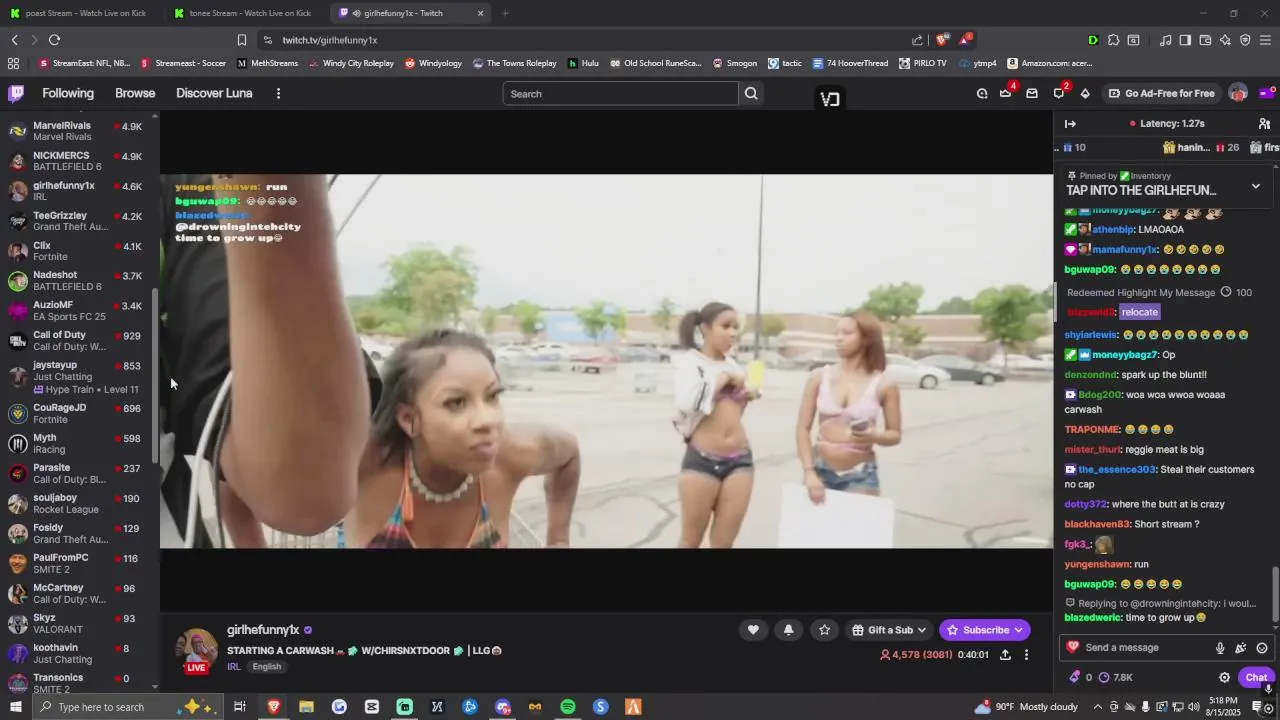Open the Following page
This screenshot has width=1280, height=720.
tap(68, 93)
